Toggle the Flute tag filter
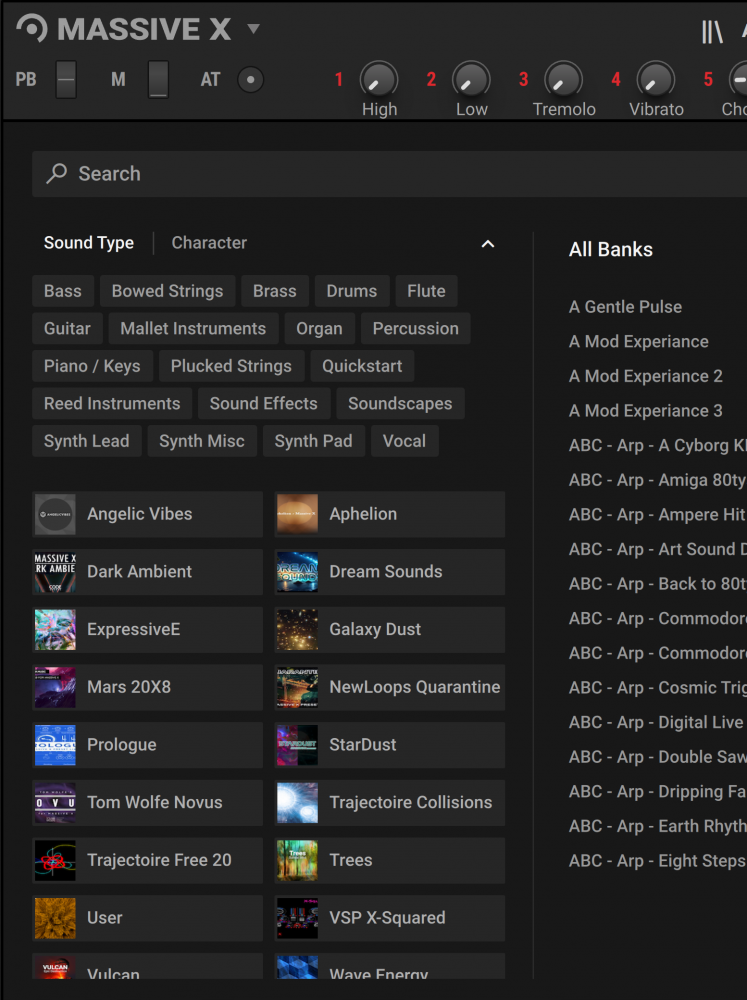 tap(426, 291)
